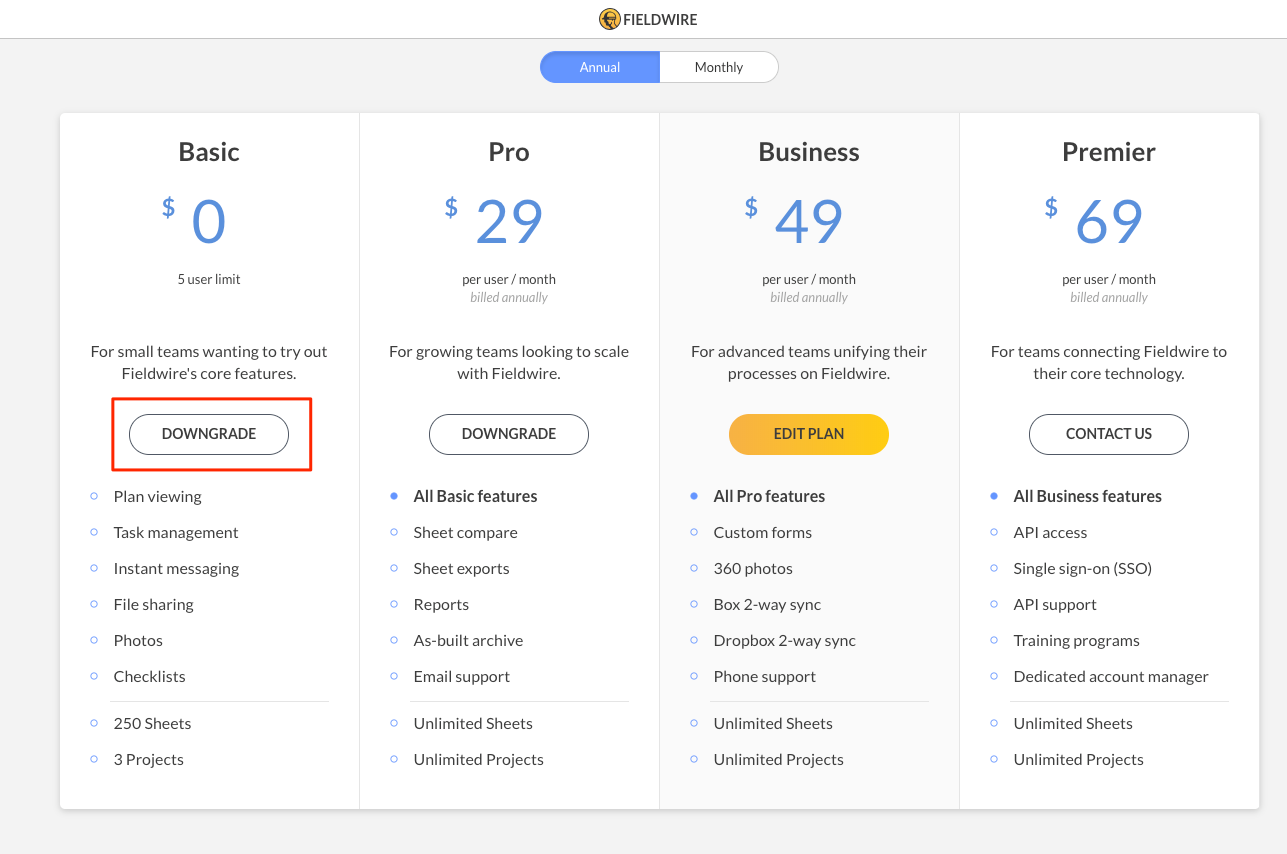Click 'Reports' feature in Pro
The image size is (1287, 854).
(441, 604)
